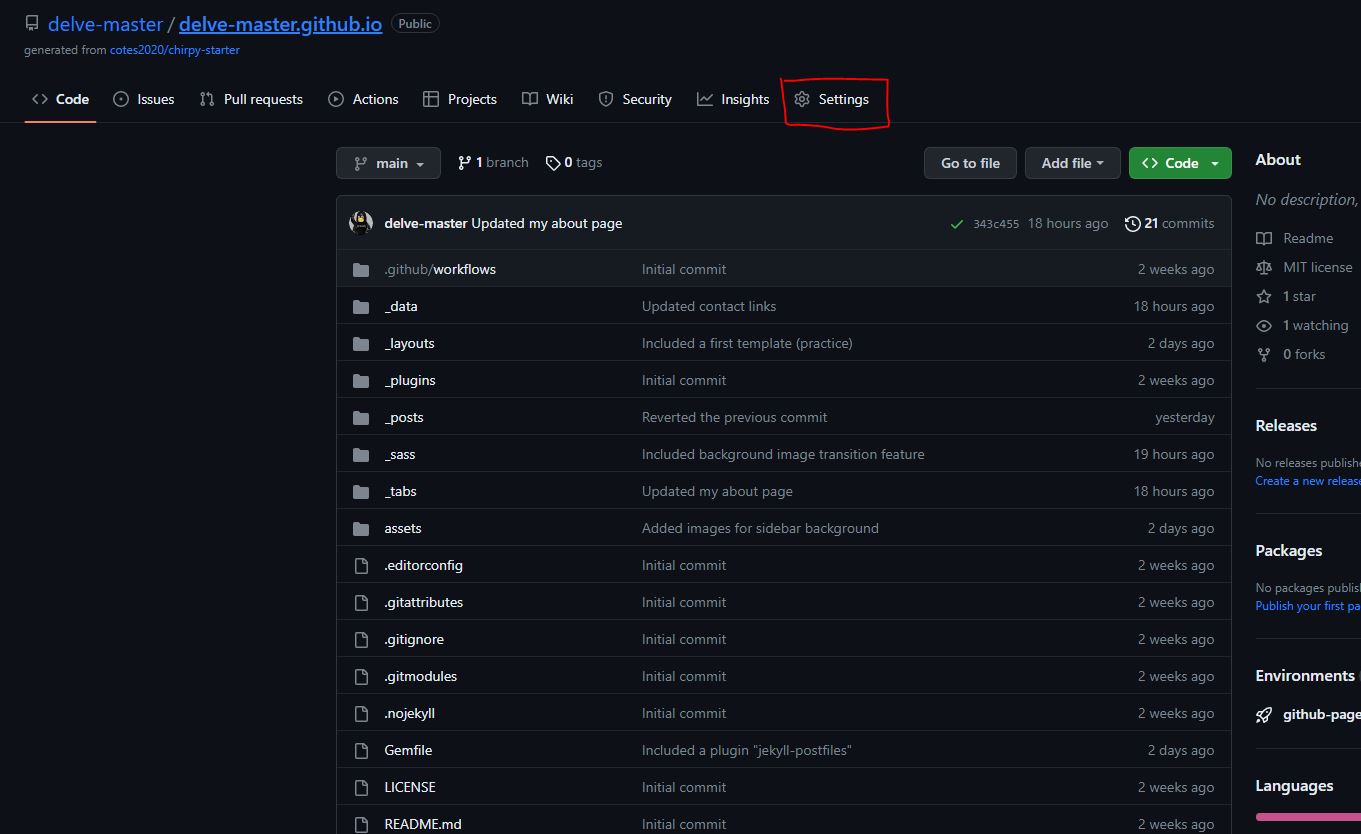The width and height of the screenshot is (1361, 834).
Task: Click the pink Languages bar
Action: (1308, 817)
